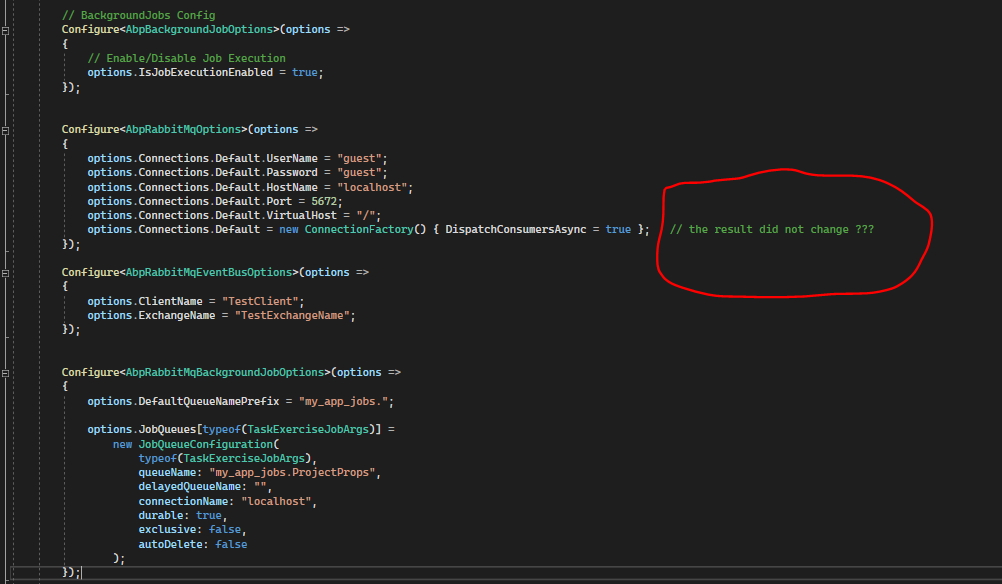Screen dimensions: 1002x584
Task: Click the false value of autoDelete
Action: pyautogui.click(x=231, y=544)
